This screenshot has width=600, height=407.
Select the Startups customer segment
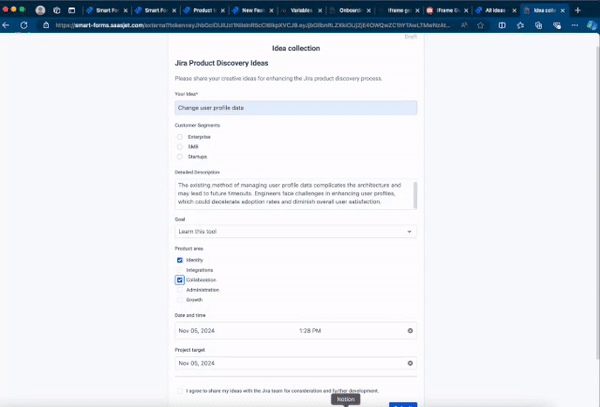[179, 156]
